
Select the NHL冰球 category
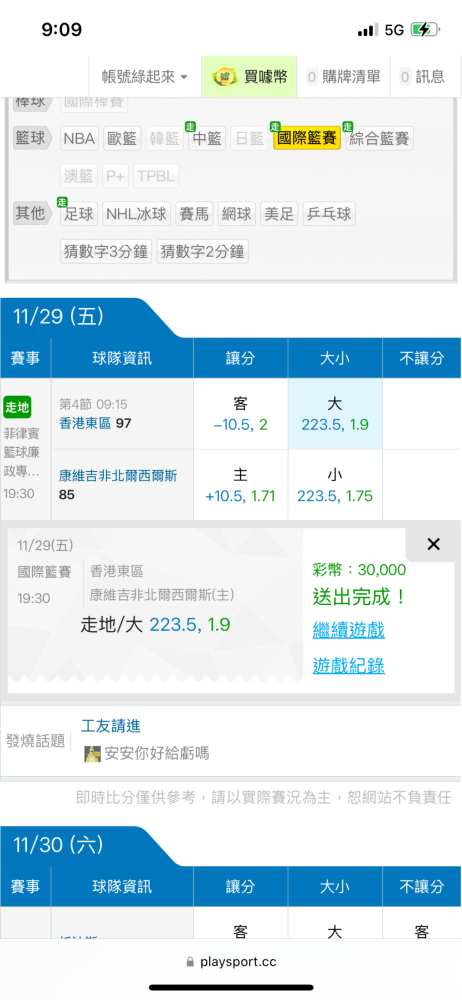click(x=137, y=214)
